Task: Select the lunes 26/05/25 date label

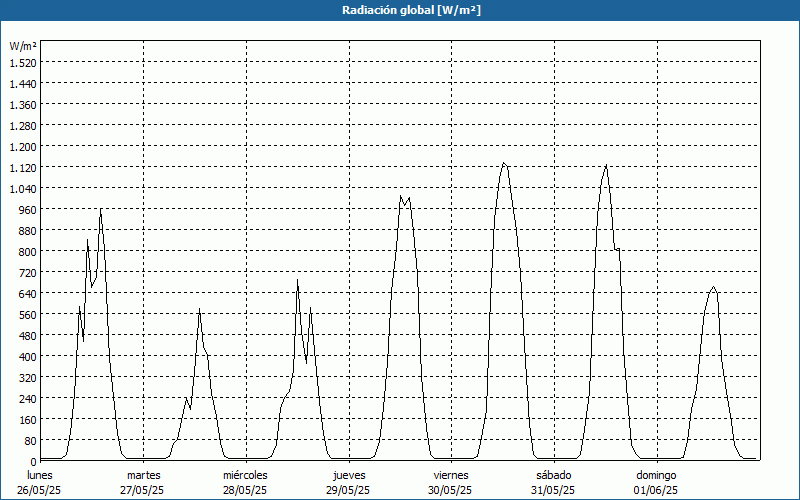Action: pos(39,483)
